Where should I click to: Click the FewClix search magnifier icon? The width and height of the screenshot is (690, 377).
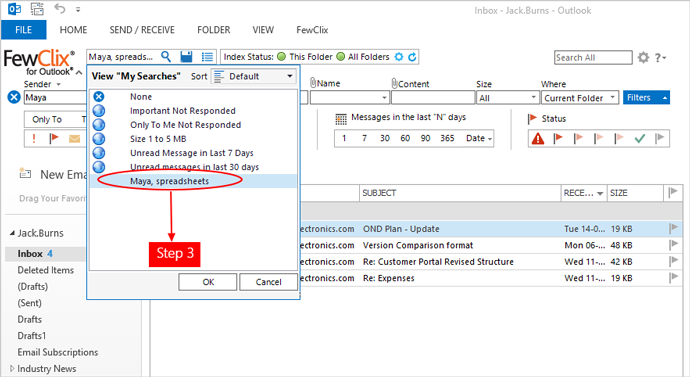(166, 56)
